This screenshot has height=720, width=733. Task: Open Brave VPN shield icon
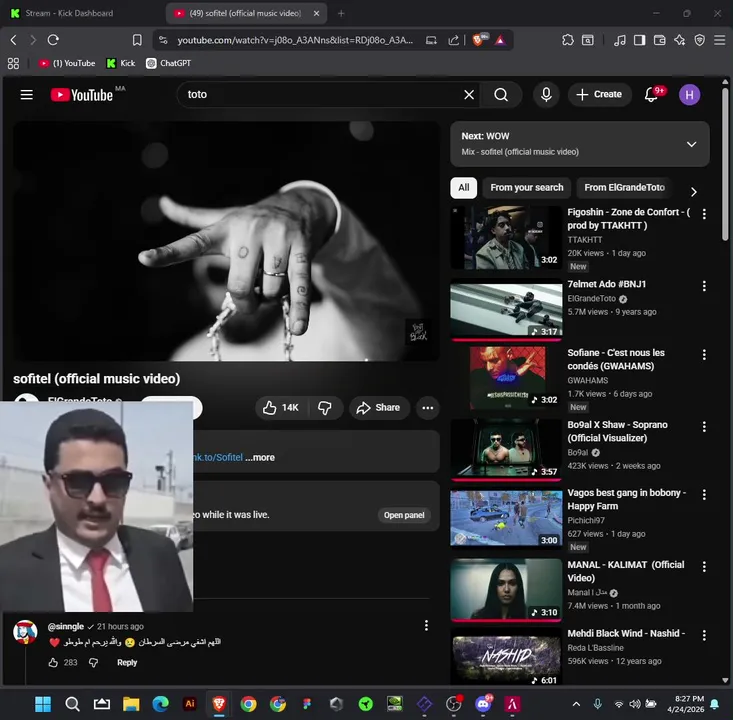699,40
